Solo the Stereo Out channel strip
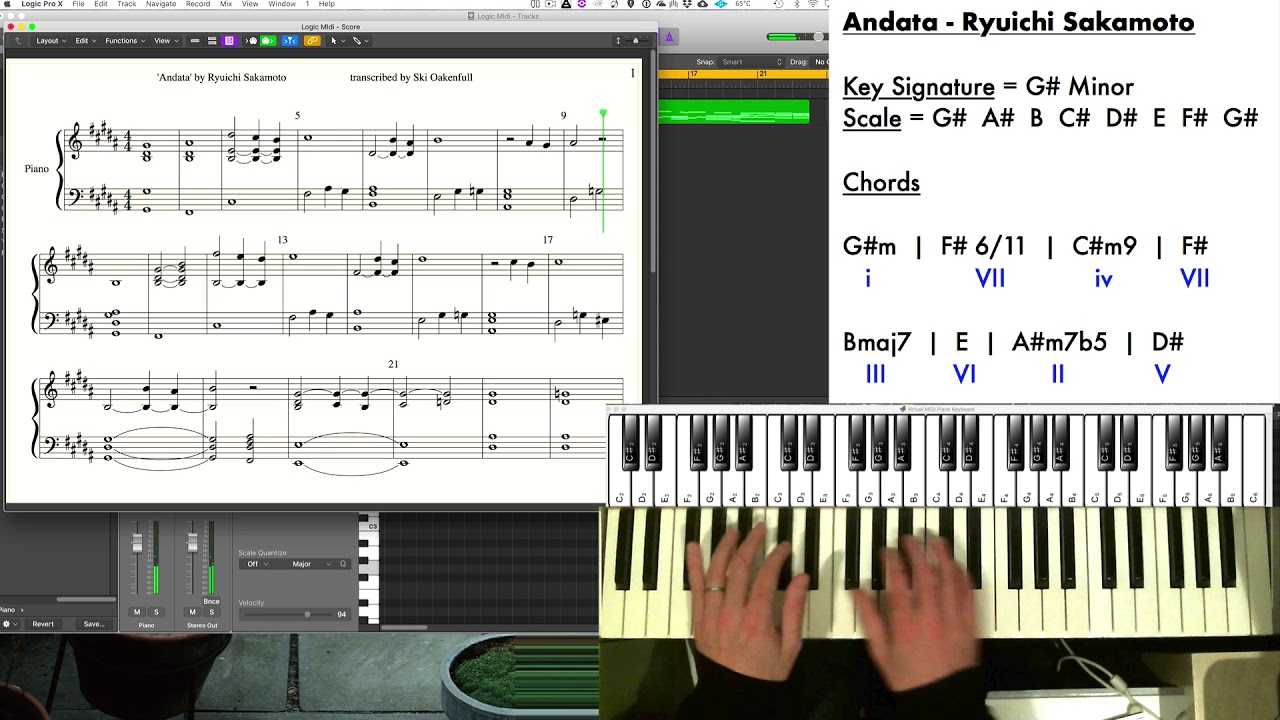Screen dimensions: 1280x720 click(x=211, y=612)
